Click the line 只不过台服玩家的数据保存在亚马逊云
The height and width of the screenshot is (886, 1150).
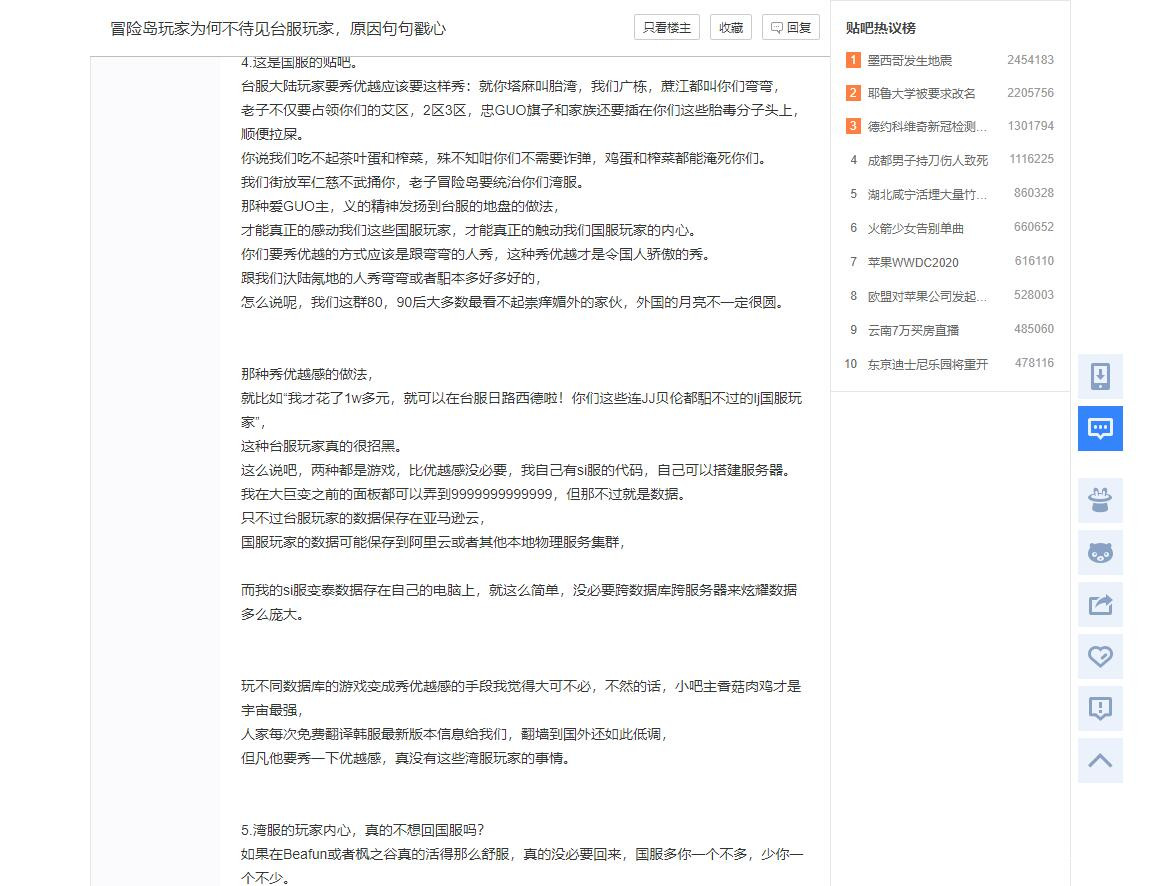[364, 519]
